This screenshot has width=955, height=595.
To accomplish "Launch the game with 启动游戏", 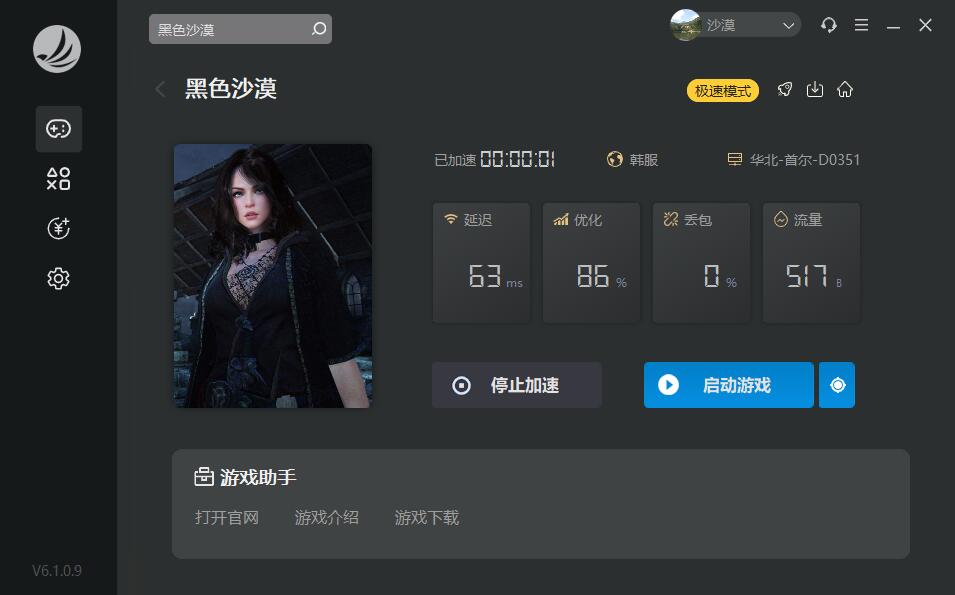I will point(728,385).
